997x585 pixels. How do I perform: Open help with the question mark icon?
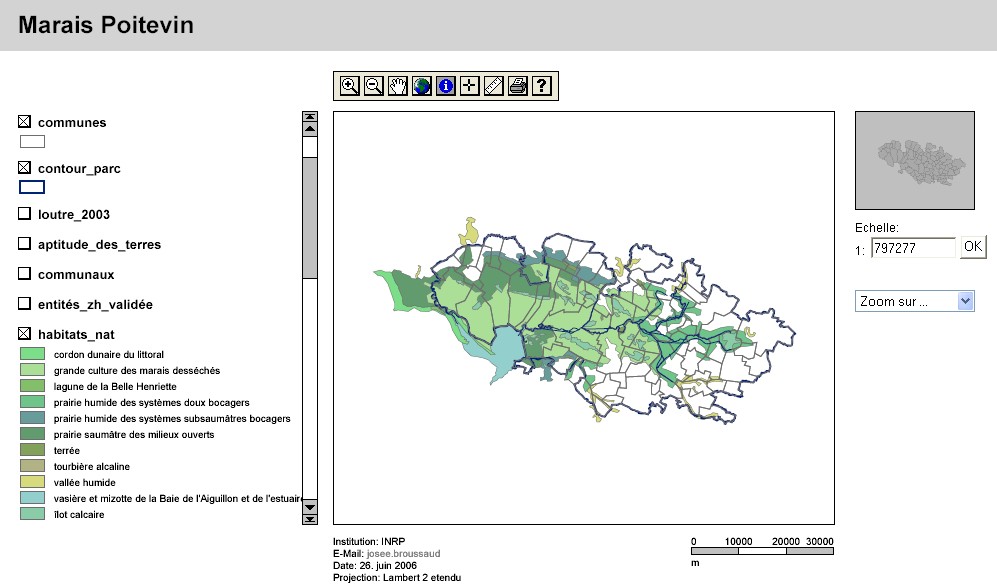(x=542, y=86)
